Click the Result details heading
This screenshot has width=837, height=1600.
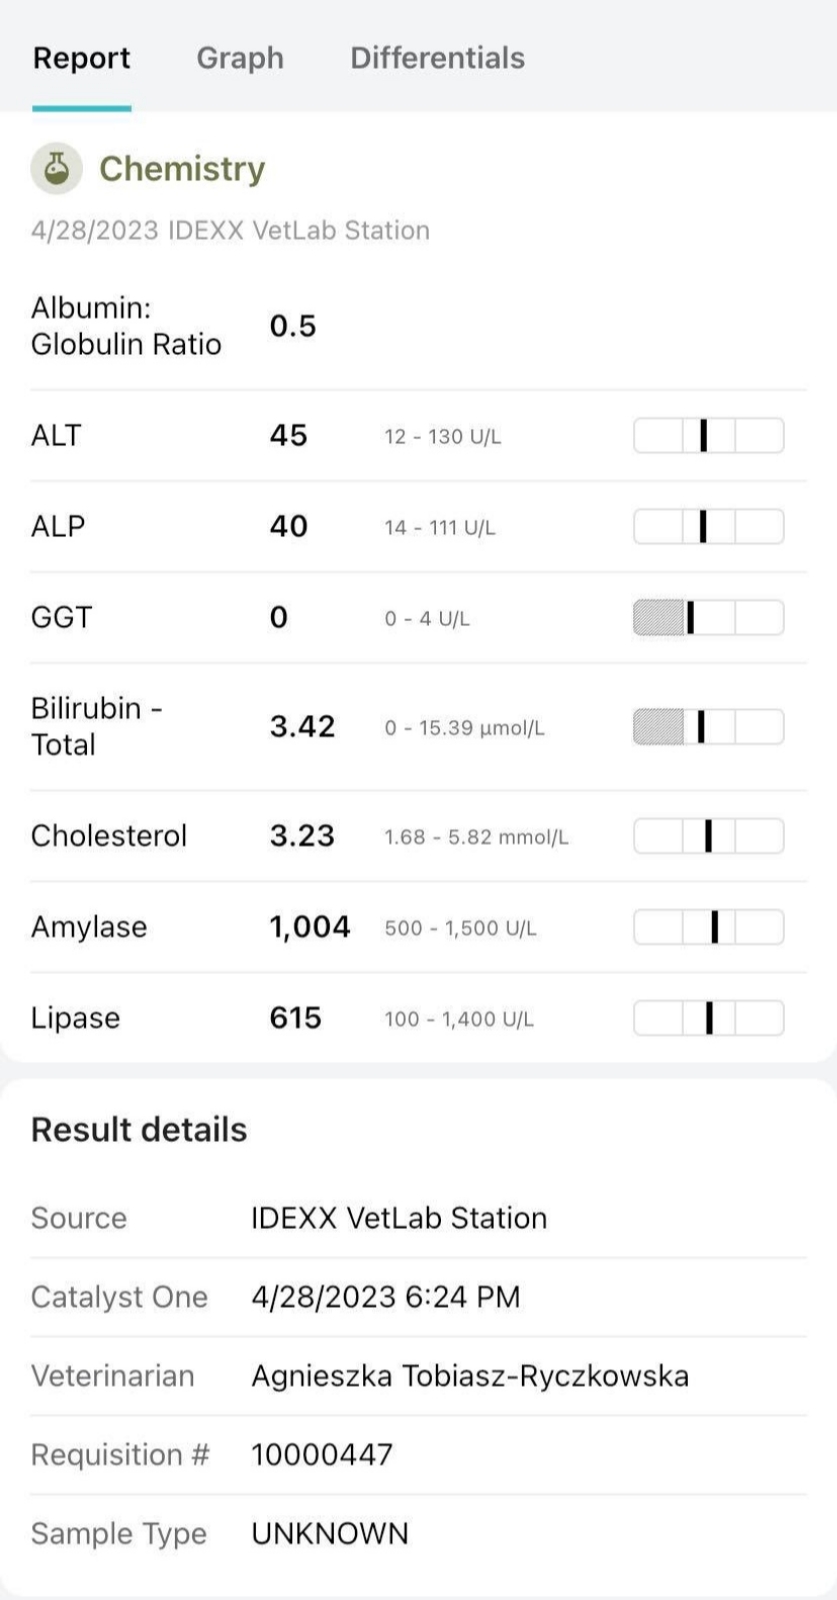click(139, 1130)
